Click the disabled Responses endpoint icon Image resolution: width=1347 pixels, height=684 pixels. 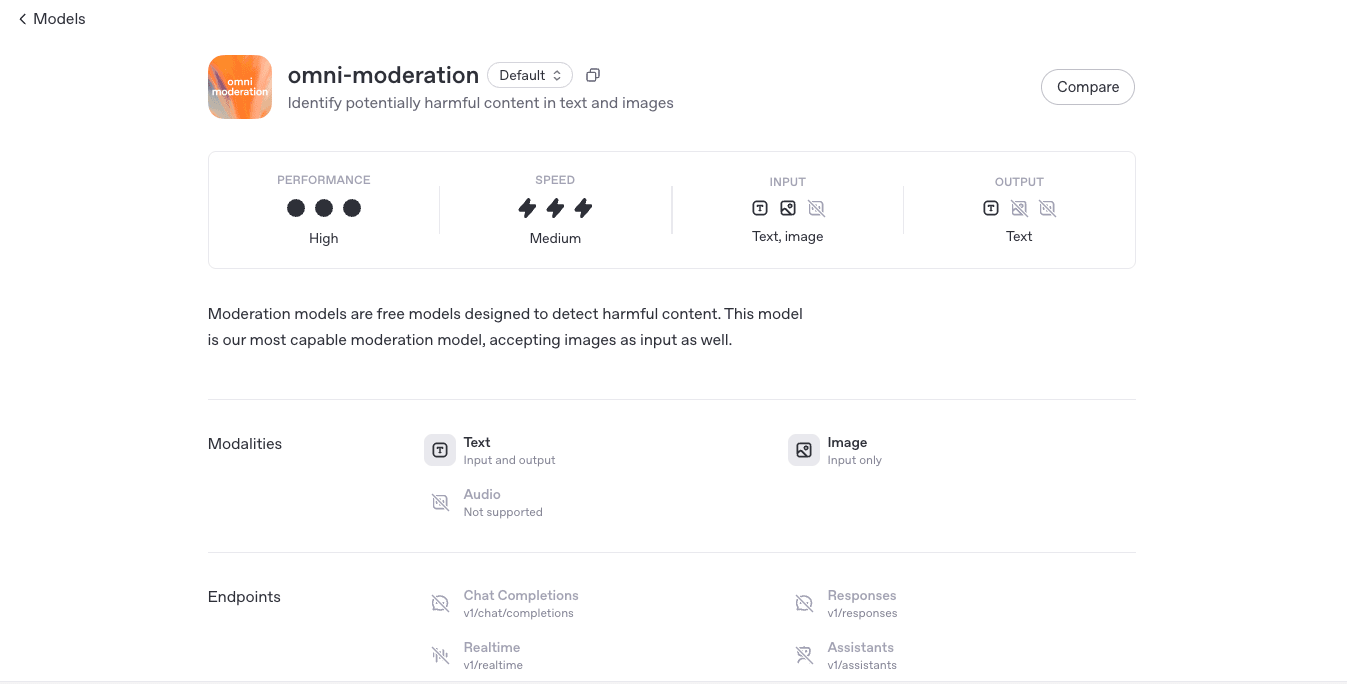point(804,602)
